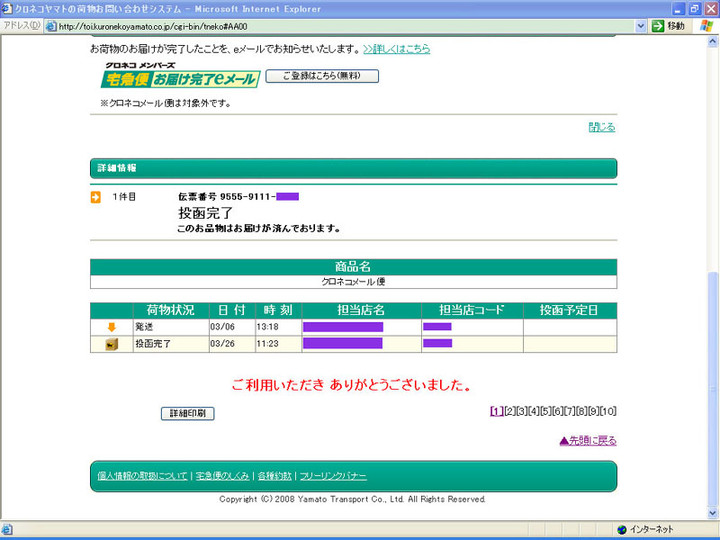Click the 詳細印刷 button
This screenshot has width=720, height=540.
tap(187, 413)
